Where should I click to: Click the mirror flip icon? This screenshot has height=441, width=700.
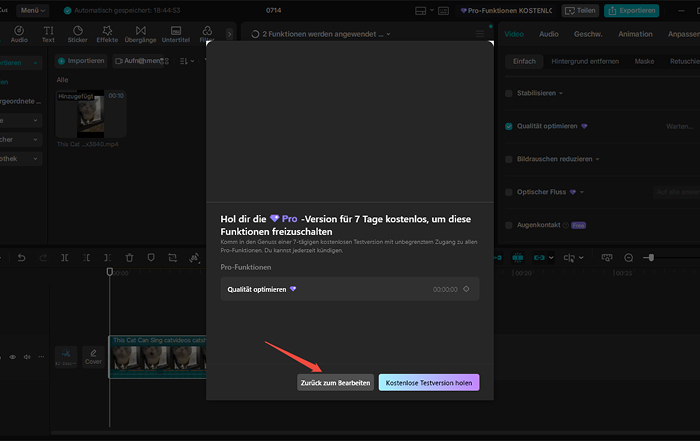pos(194,258)
